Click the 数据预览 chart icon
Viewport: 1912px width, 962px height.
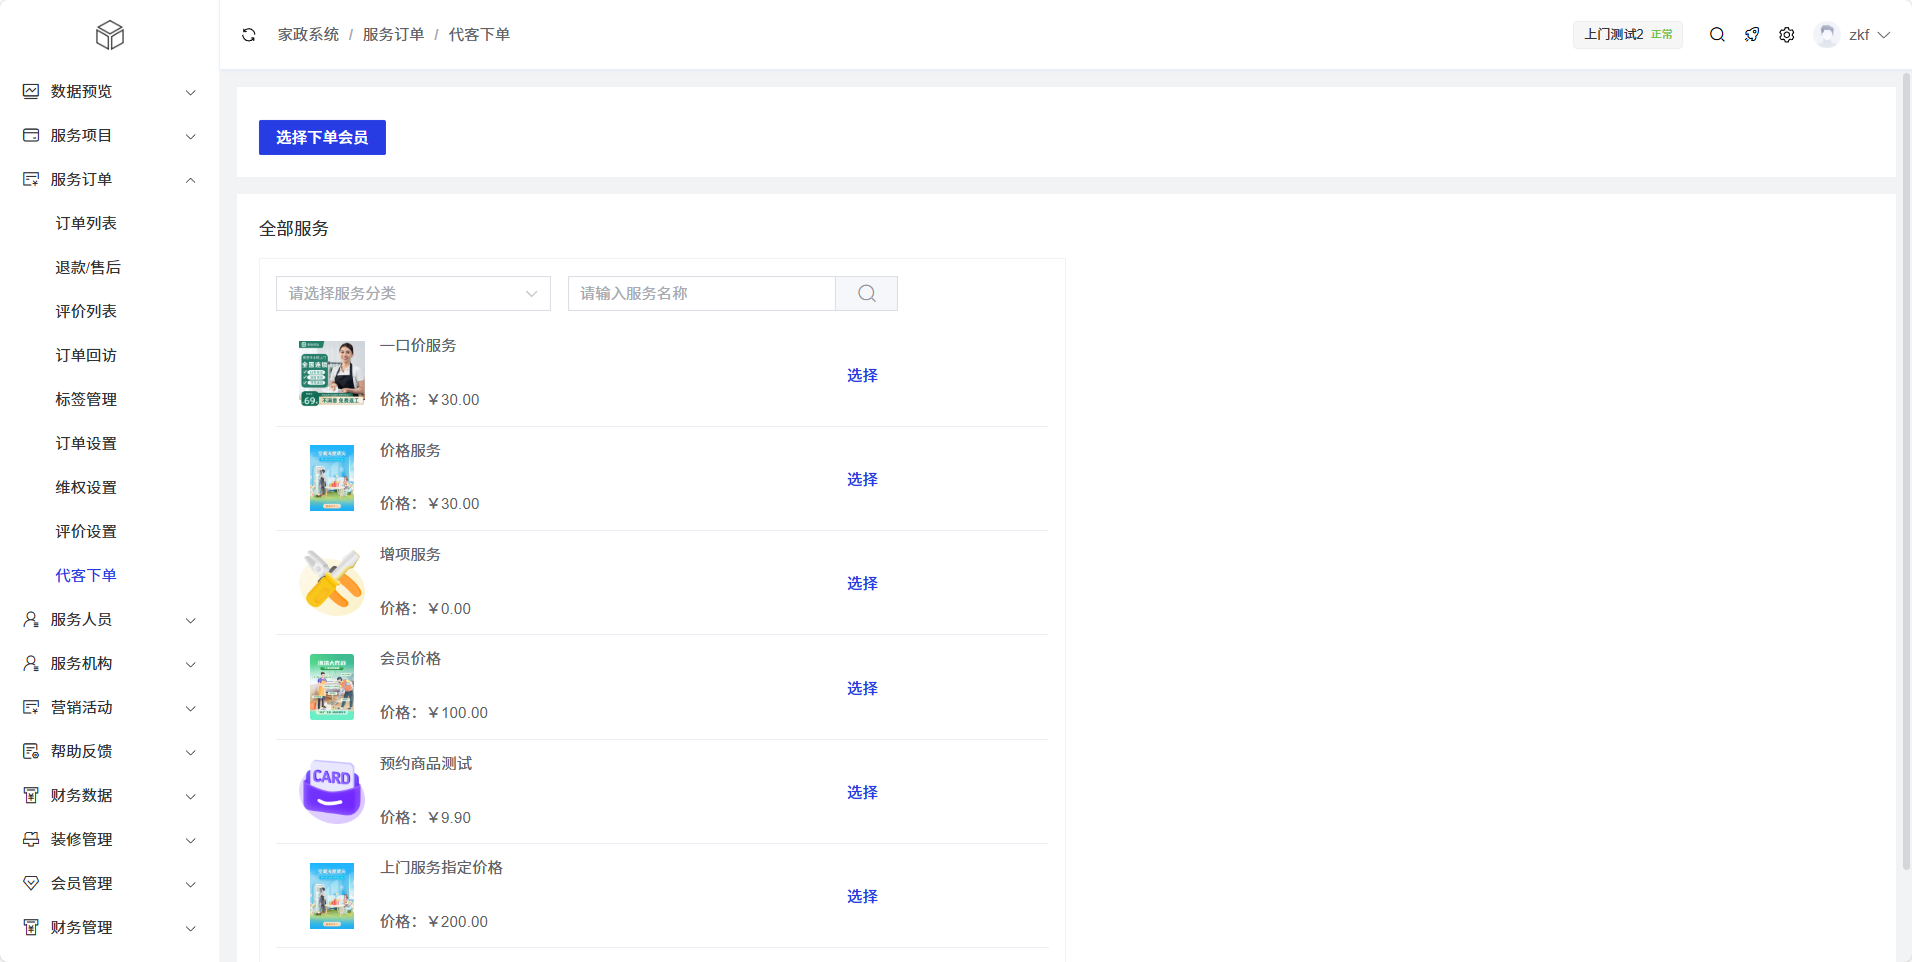click(x=31, y=92)
